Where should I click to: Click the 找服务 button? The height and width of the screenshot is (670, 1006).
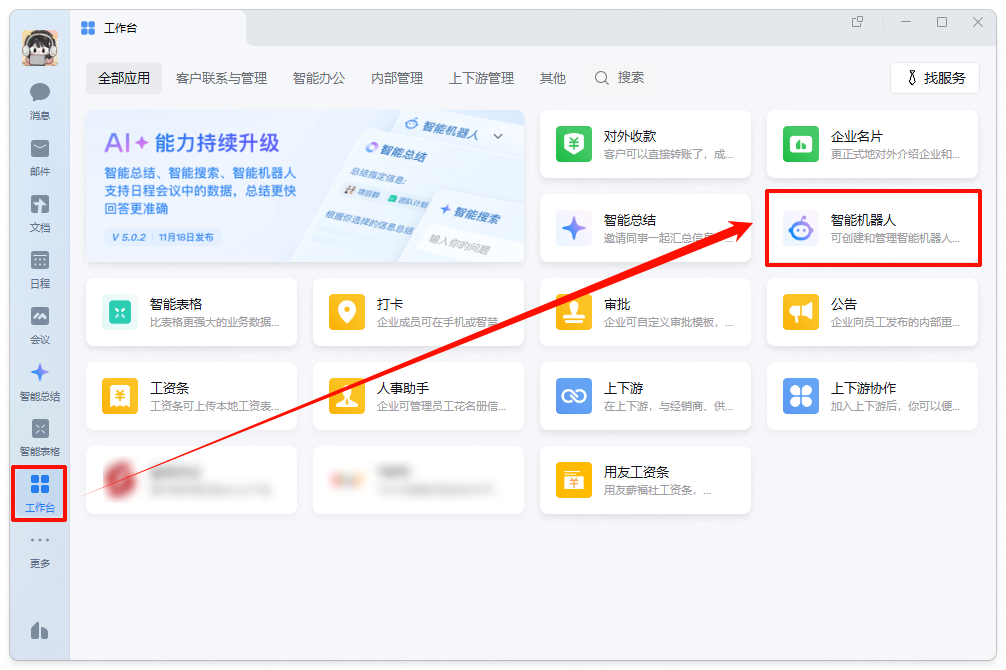click(x=934, y=77)
